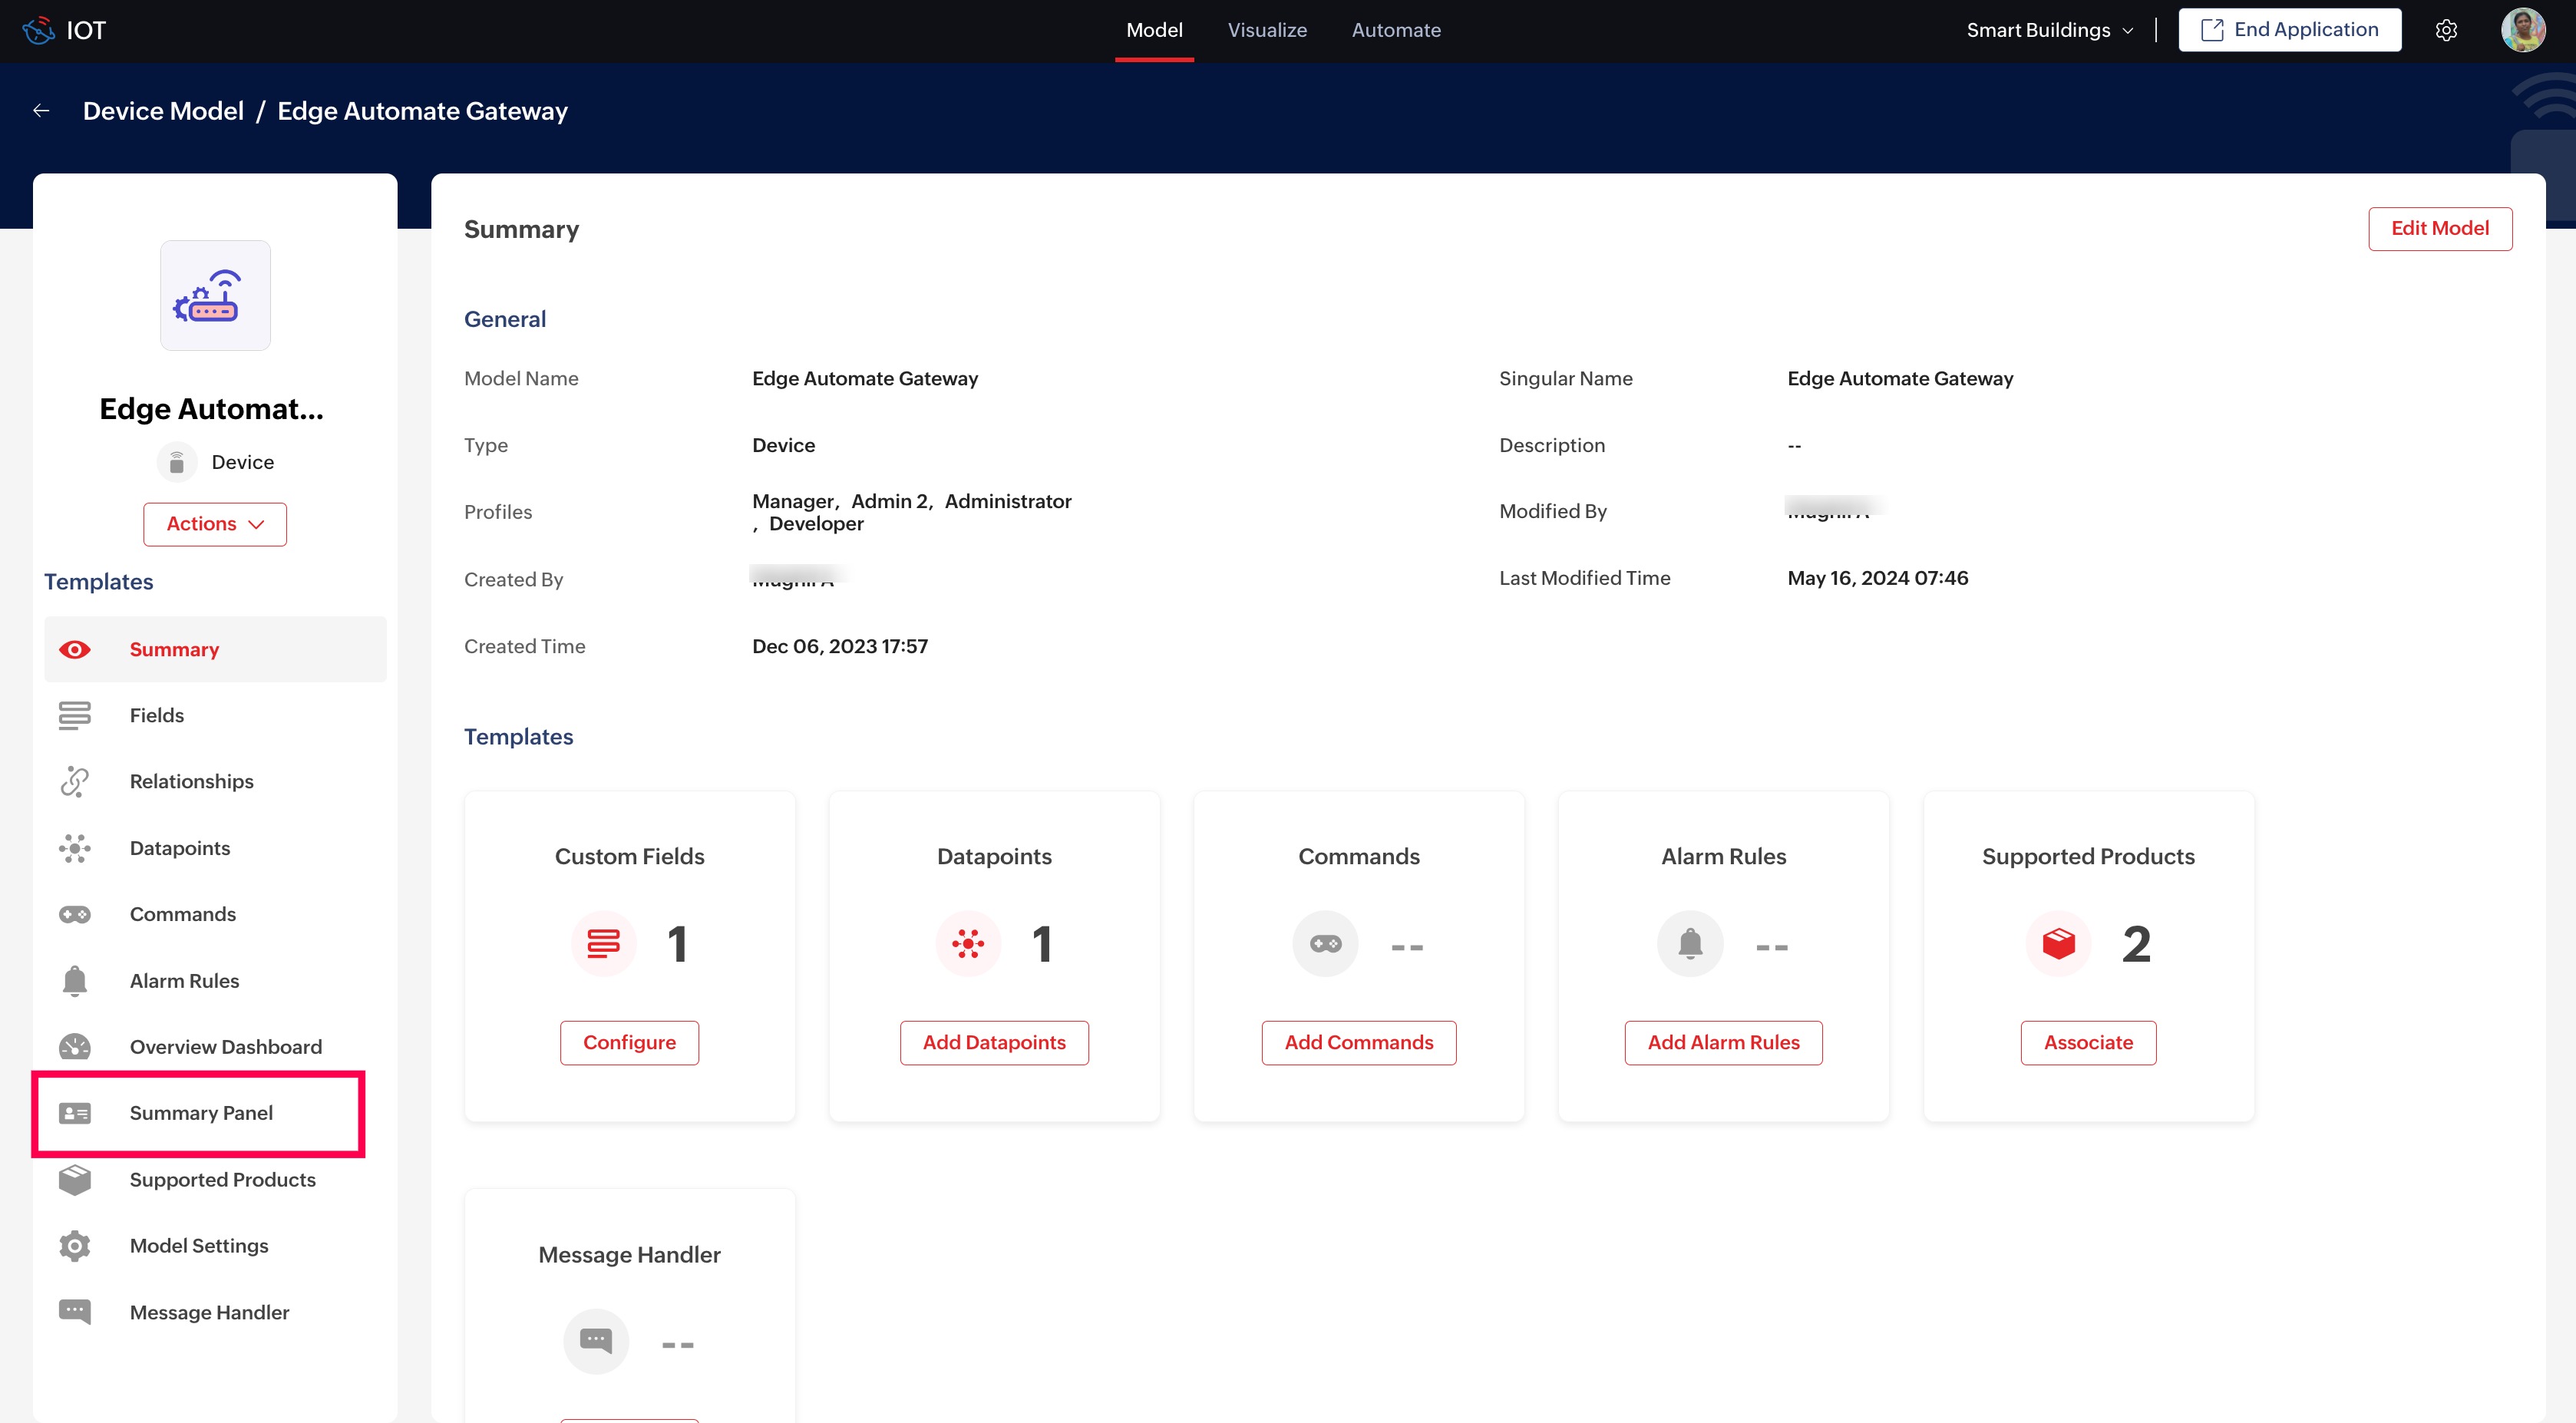Click the Overview Dashboard gauge icon
Image resolution: width=2576 pixels, height=1423 pixels.
pos(74,1047)
